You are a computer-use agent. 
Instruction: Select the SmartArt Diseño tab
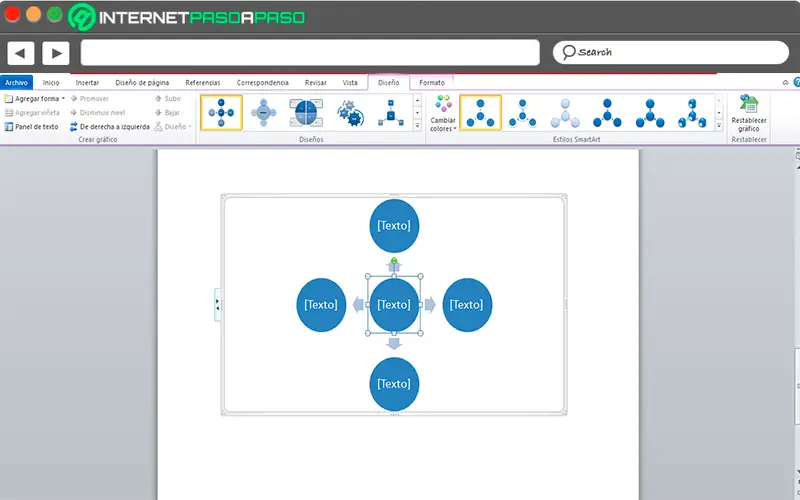pos(388,83)
